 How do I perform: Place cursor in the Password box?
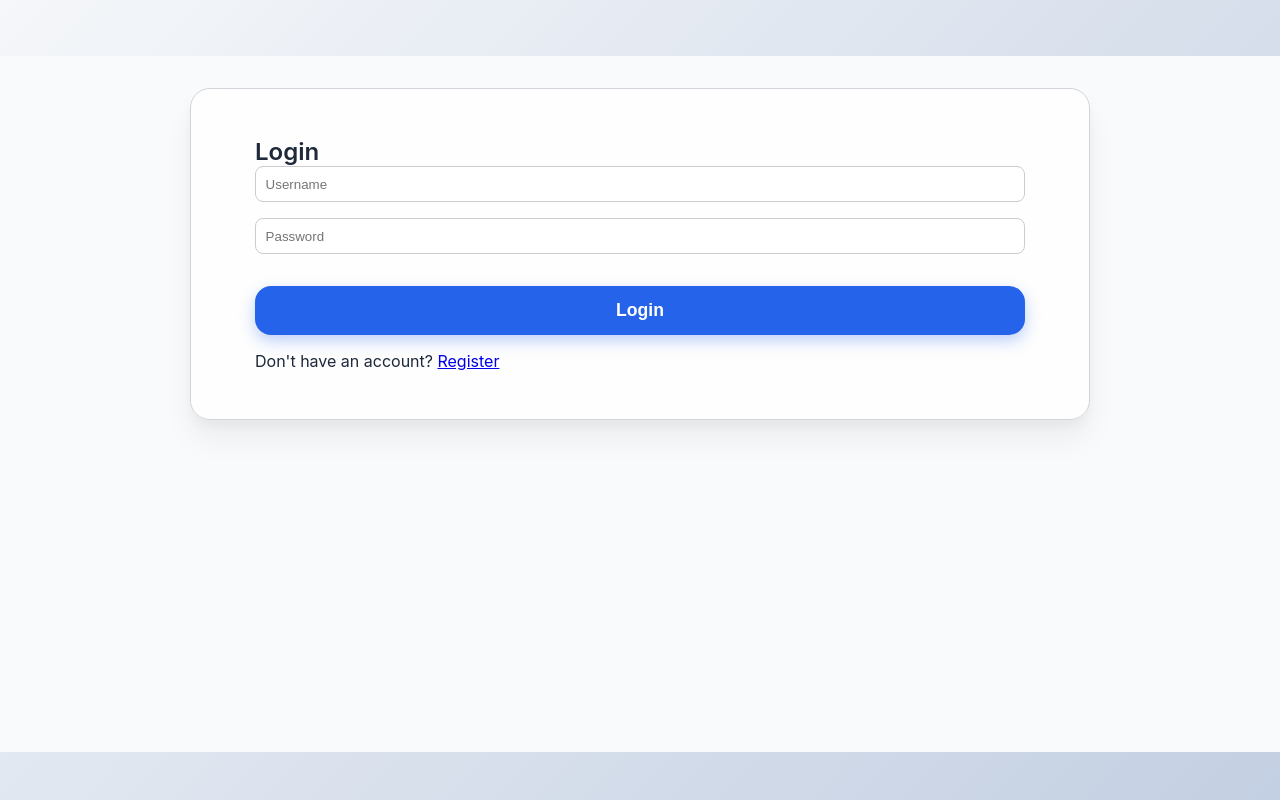[x=640, y=236]
